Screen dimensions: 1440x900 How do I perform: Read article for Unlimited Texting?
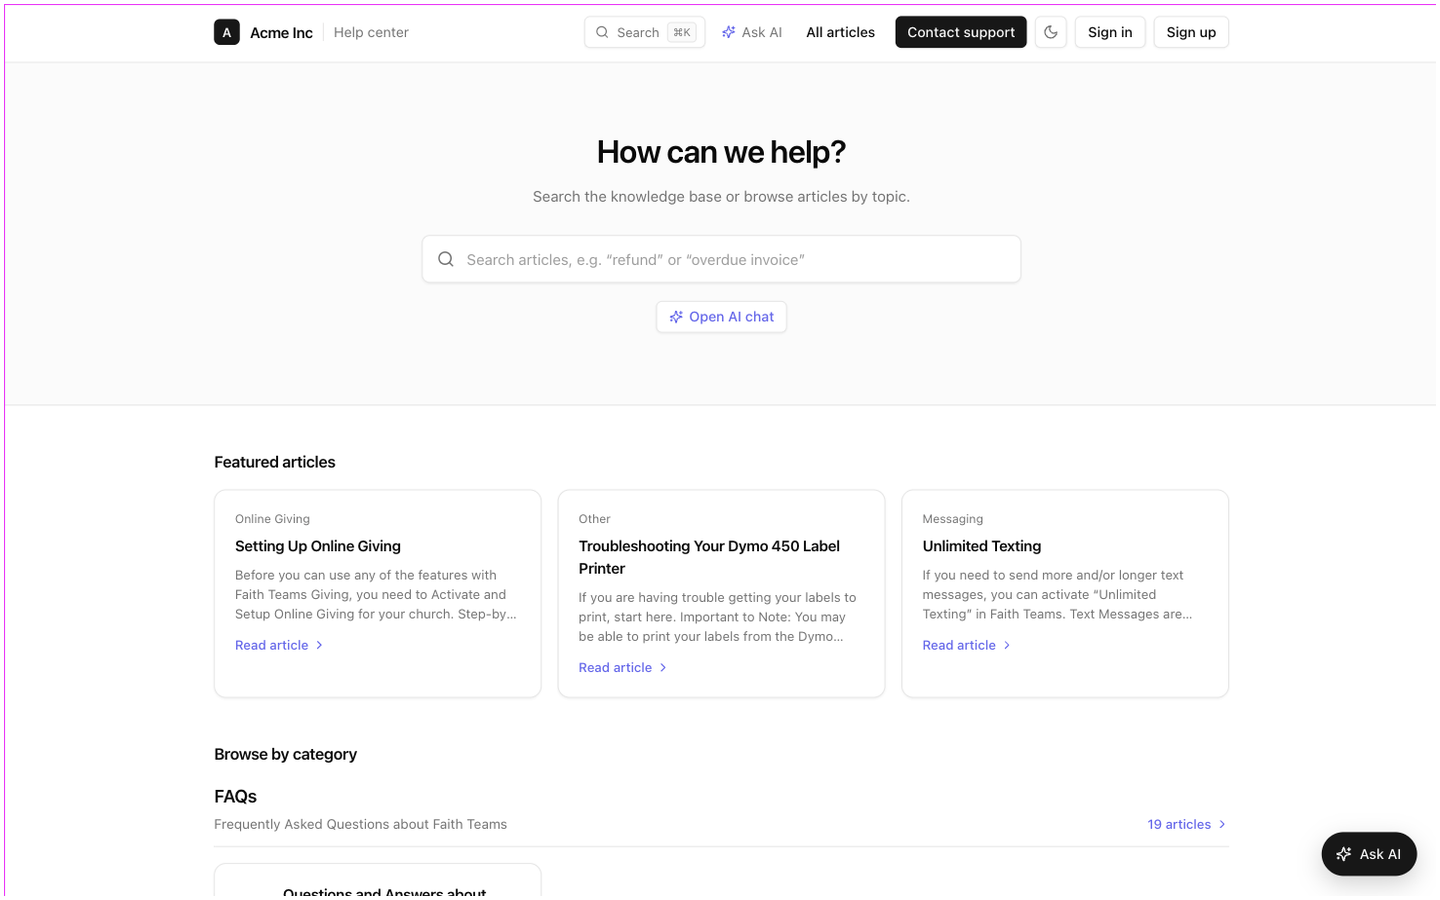967,645
